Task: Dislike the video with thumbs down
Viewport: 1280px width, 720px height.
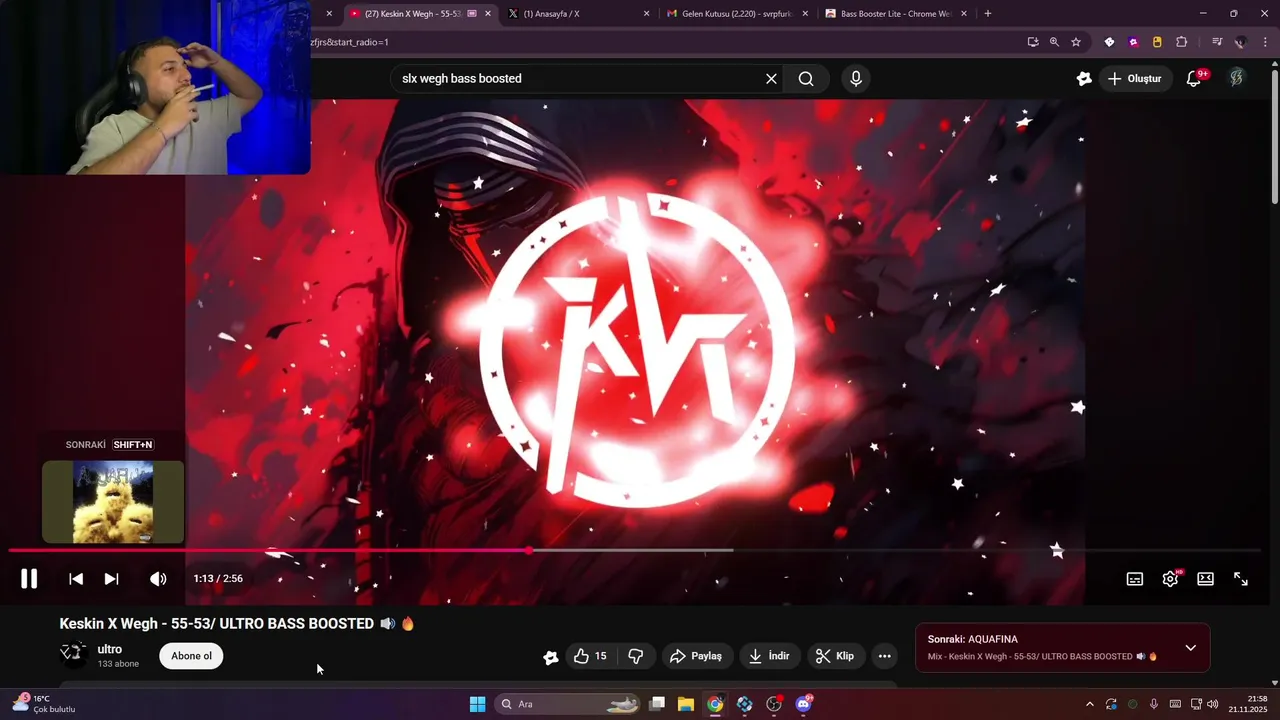Action: pyautogui.click(x=635, y=656)
